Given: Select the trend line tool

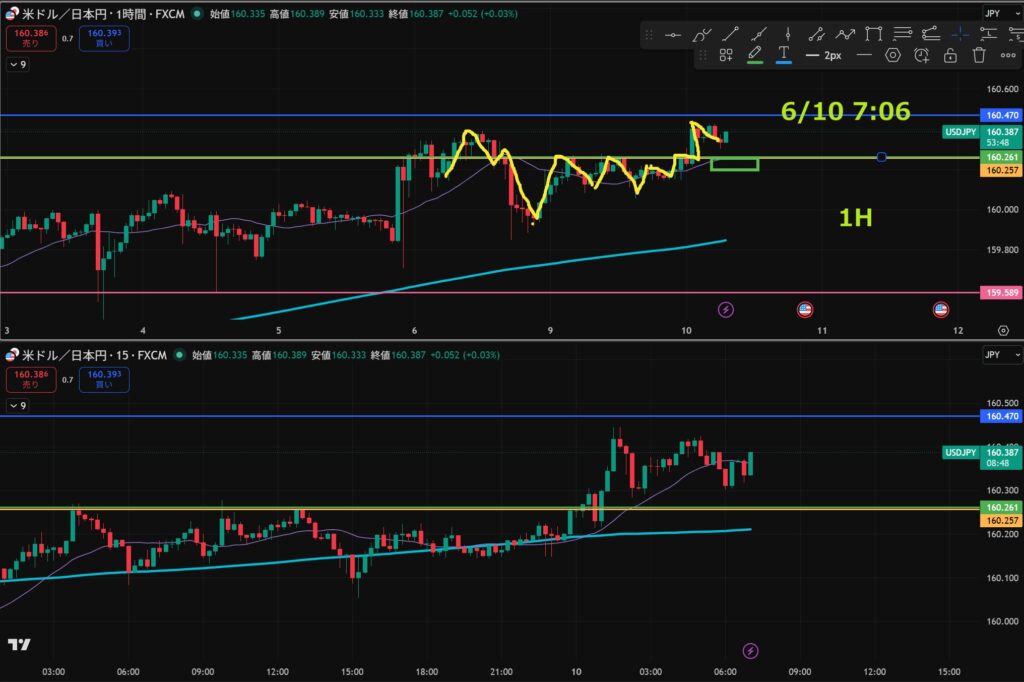Looking at the screenshot, I should click(x=730, y=34).
